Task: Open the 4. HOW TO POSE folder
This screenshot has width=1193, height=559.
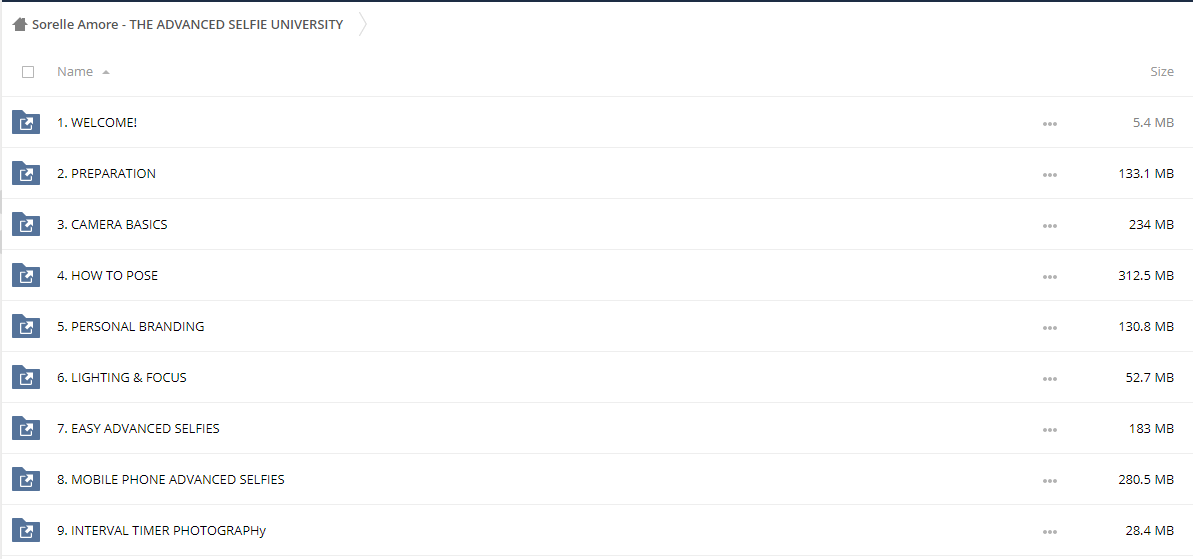Action: pyautogui.click(x=107, y=275)
